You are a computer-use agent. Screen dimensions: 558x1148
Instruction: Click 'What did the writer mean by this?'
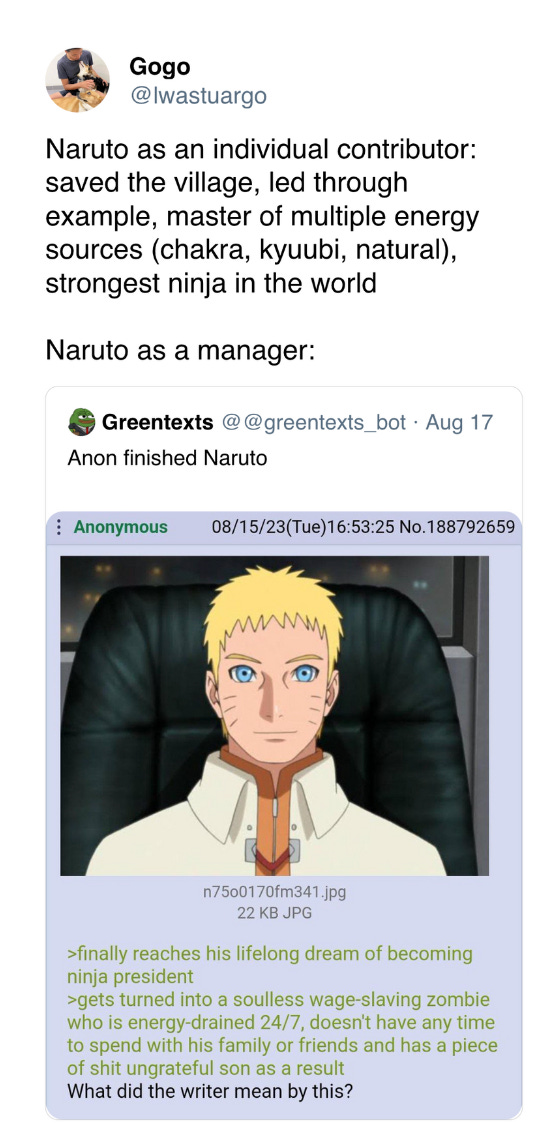point(210,1091)
